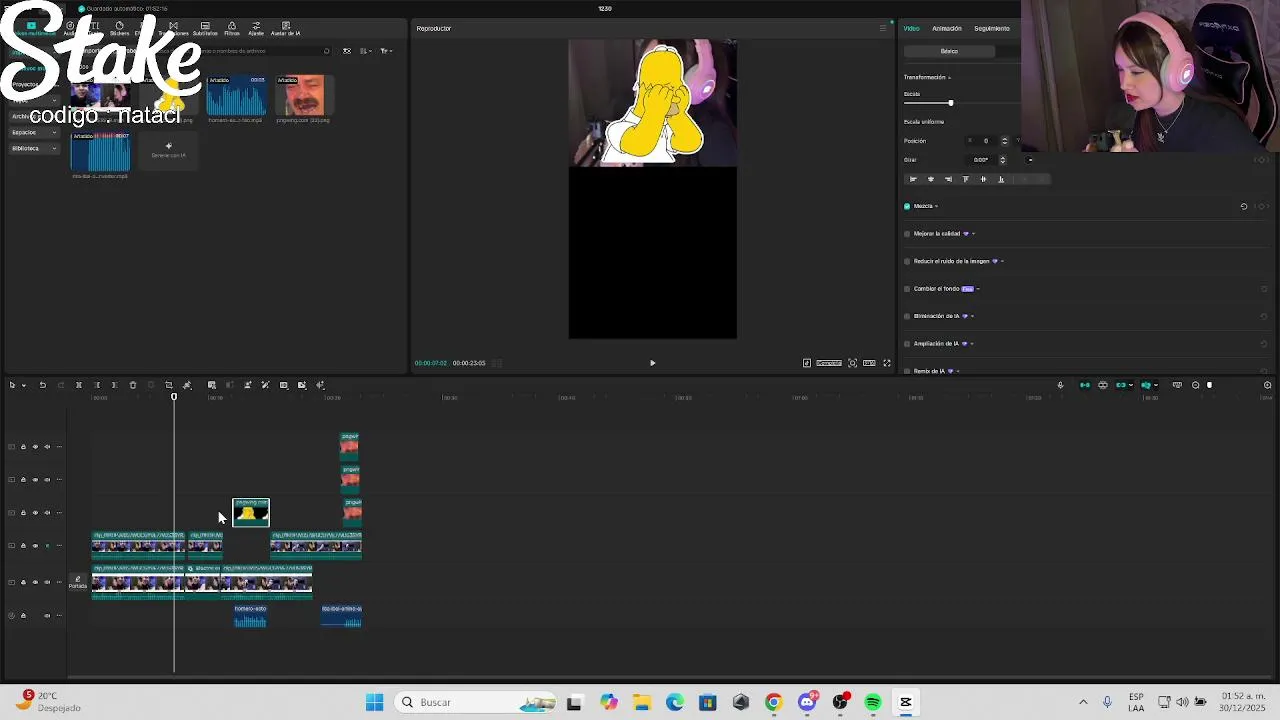Switch to the Animación tab
The width and height of the screenshot is (1280, 720).
point(947,28)
